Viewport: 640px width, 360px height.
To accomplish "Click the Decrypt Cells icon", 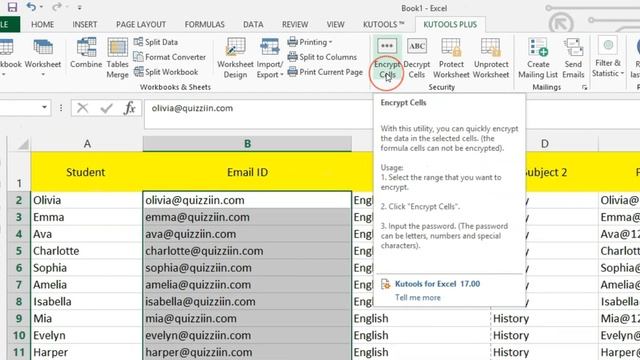I will [x=417, y=58].
